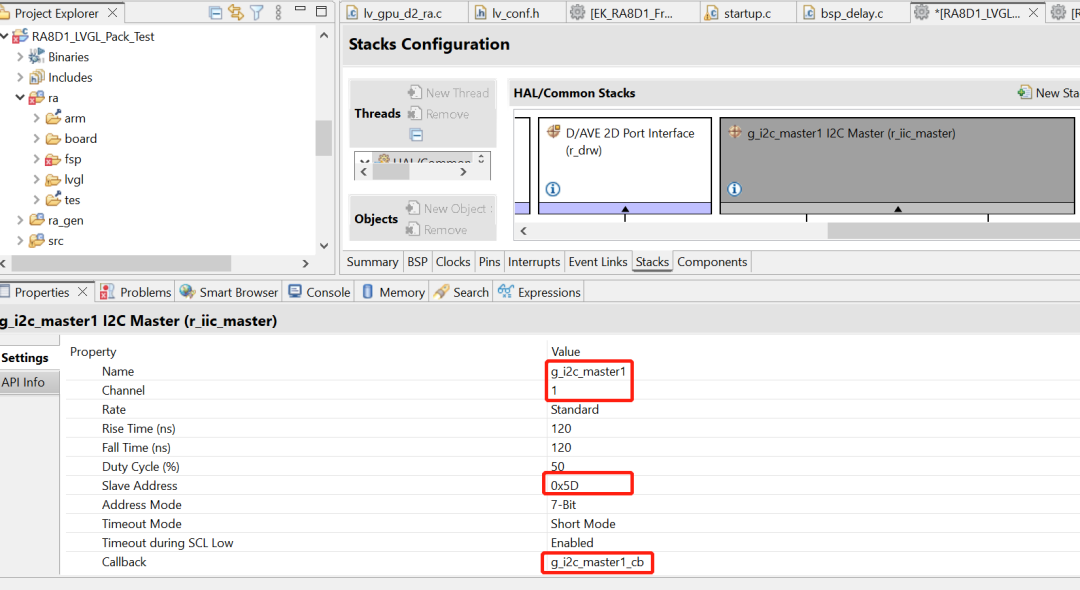The image size is (1080, 590).
Task: Open the Timeout Mode value Short Mode
Action: [583, 523]
